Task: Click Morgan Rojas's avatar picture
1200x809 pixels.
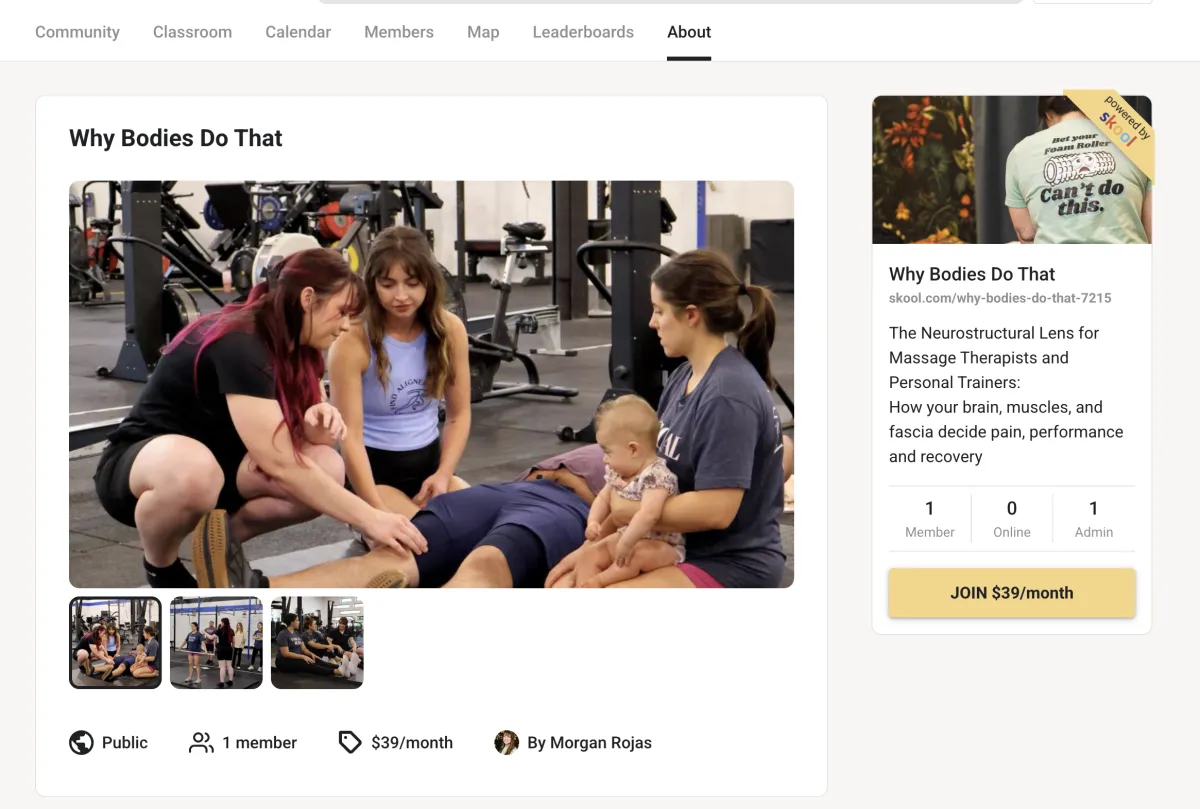Action: tap(507, 742)
